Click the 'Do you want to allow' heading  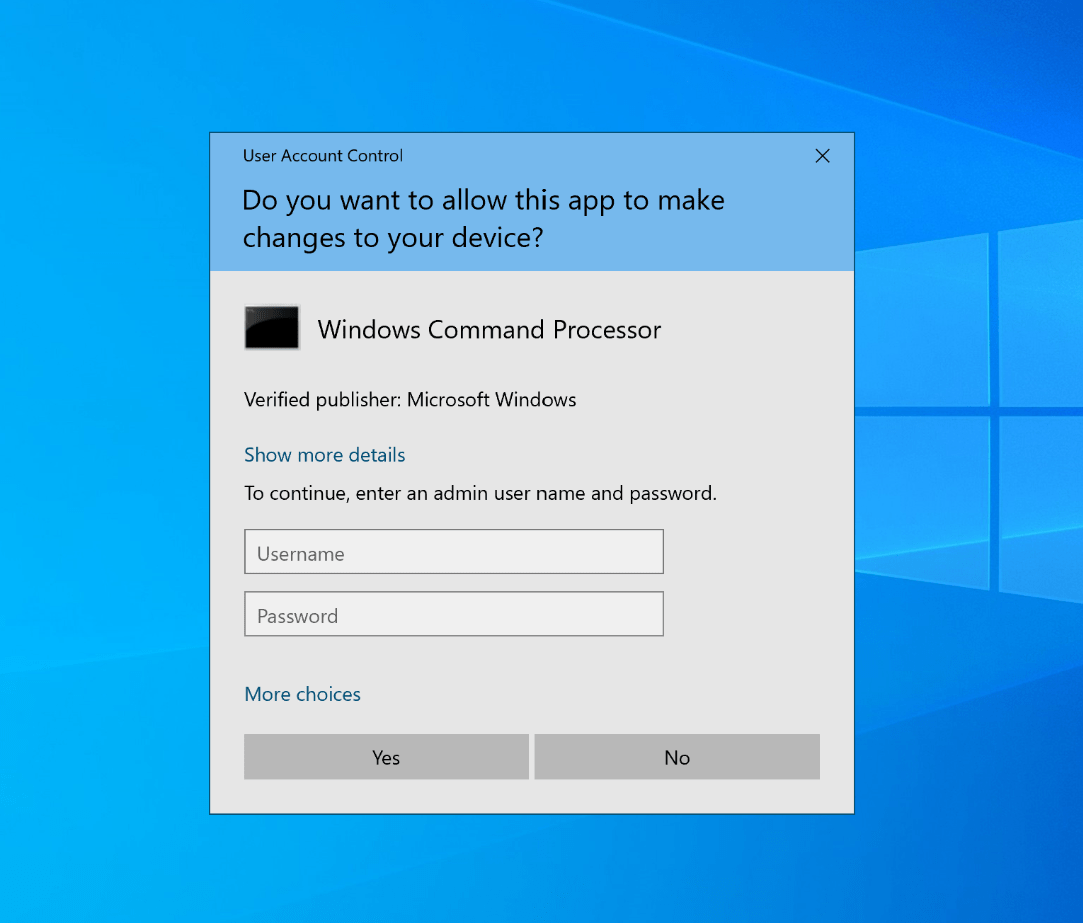(x=483, y=218)
